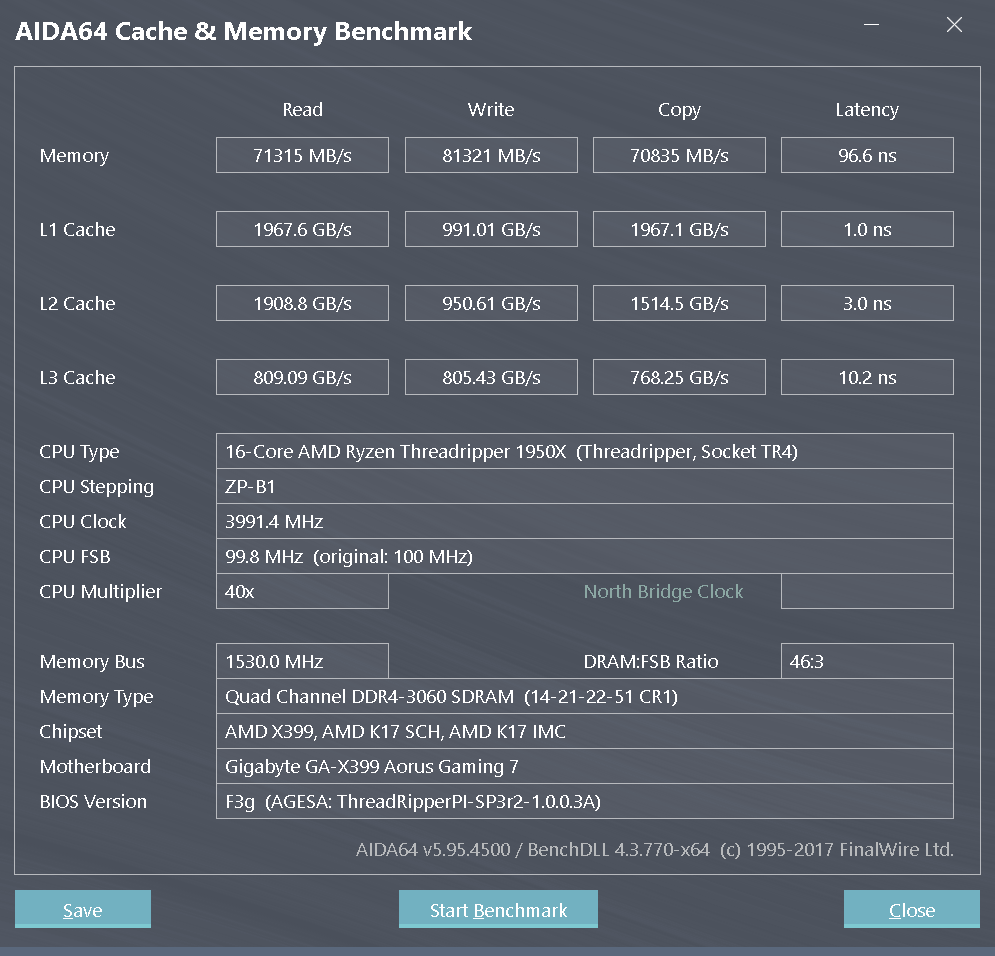Click the Memory Latency 96.6 ns field
Screen dimensions: 995x956
(867, 155)
